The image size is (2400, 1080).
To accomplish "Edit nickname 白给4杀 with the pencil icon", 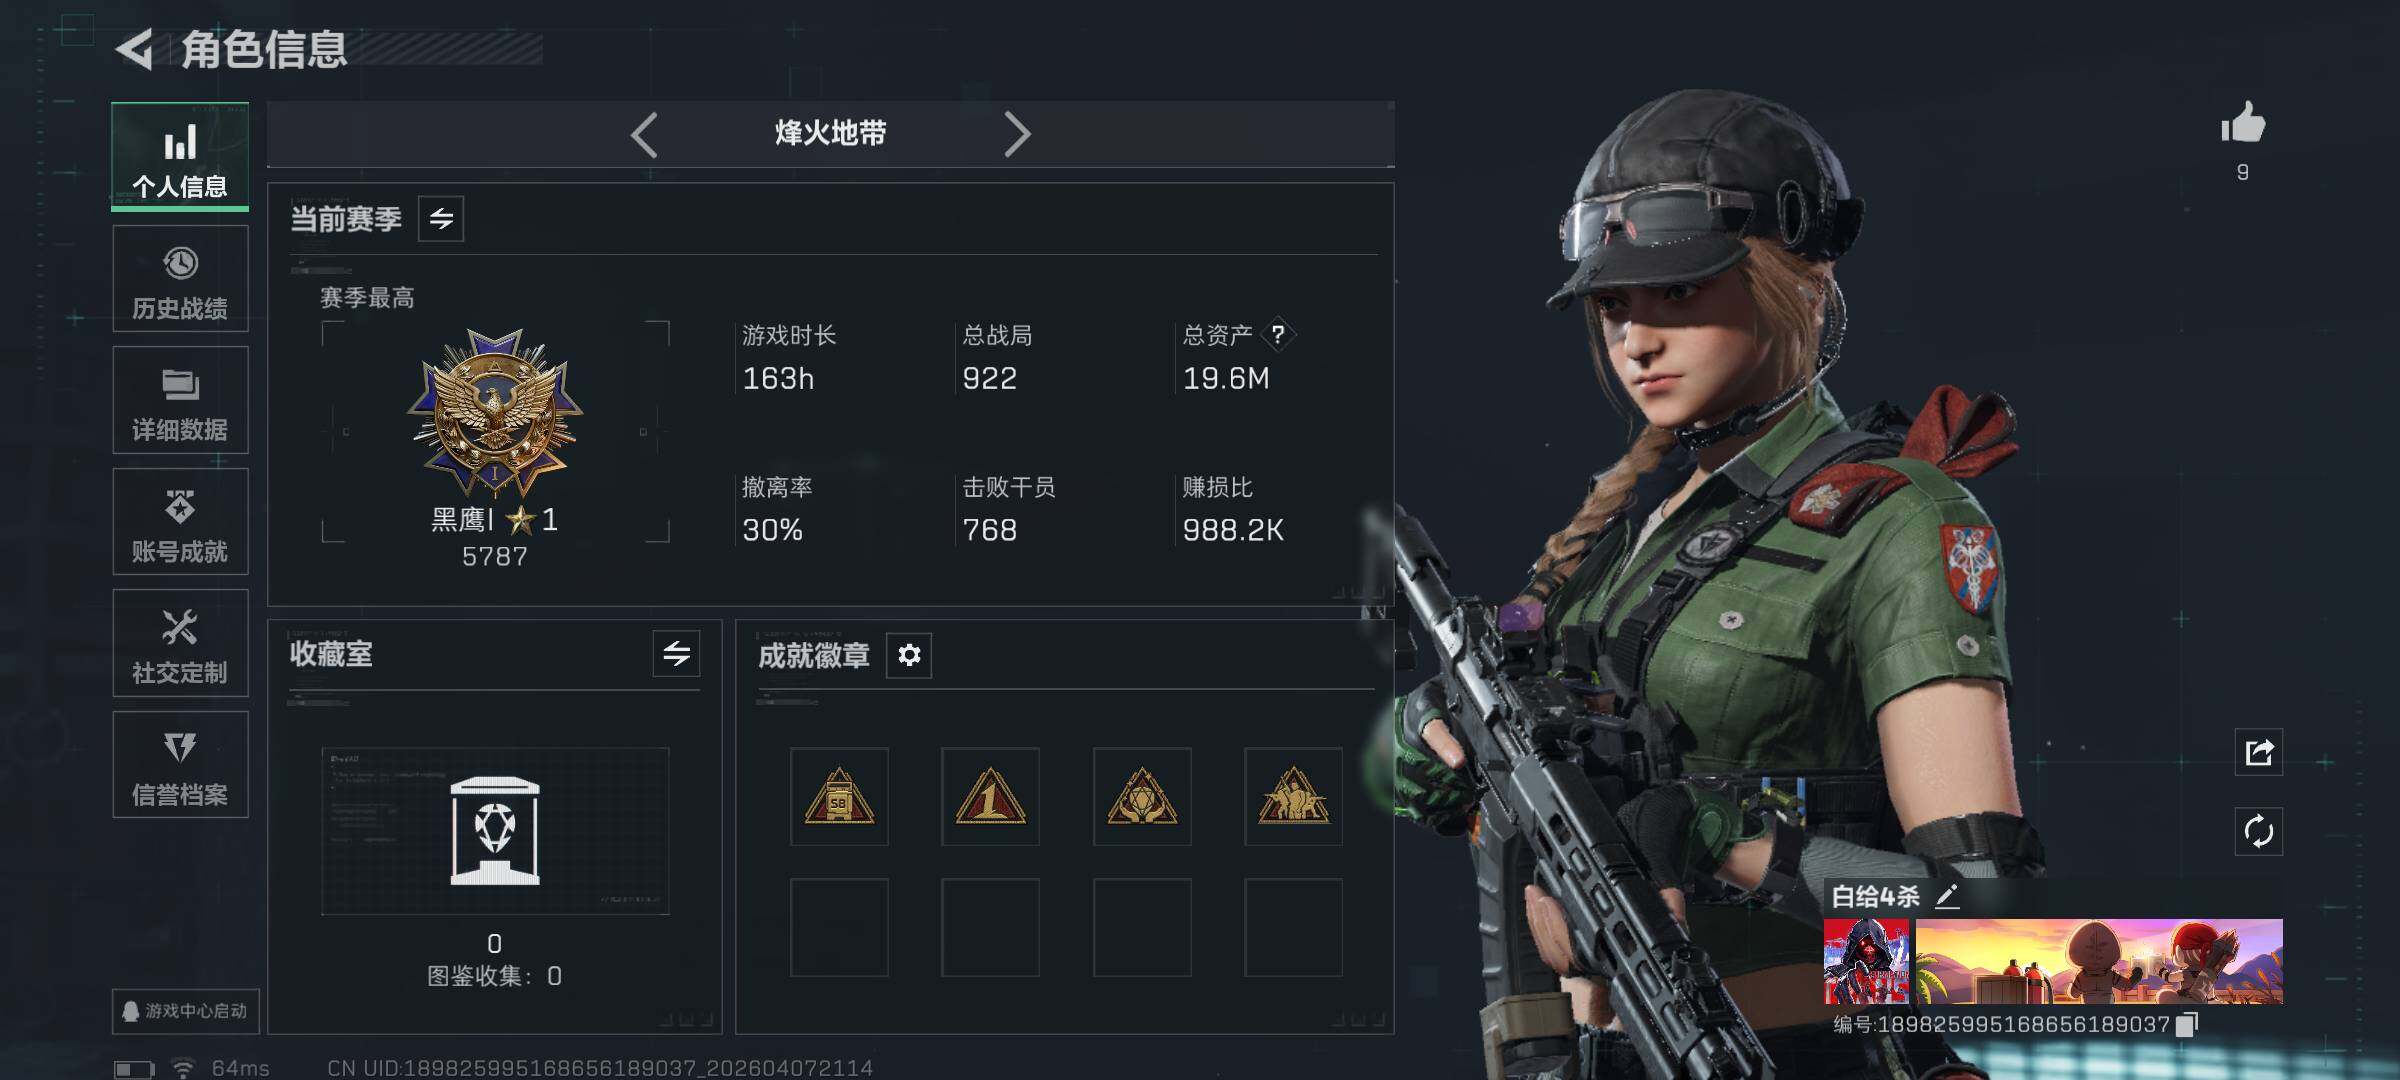I will tap(1946, 896).
